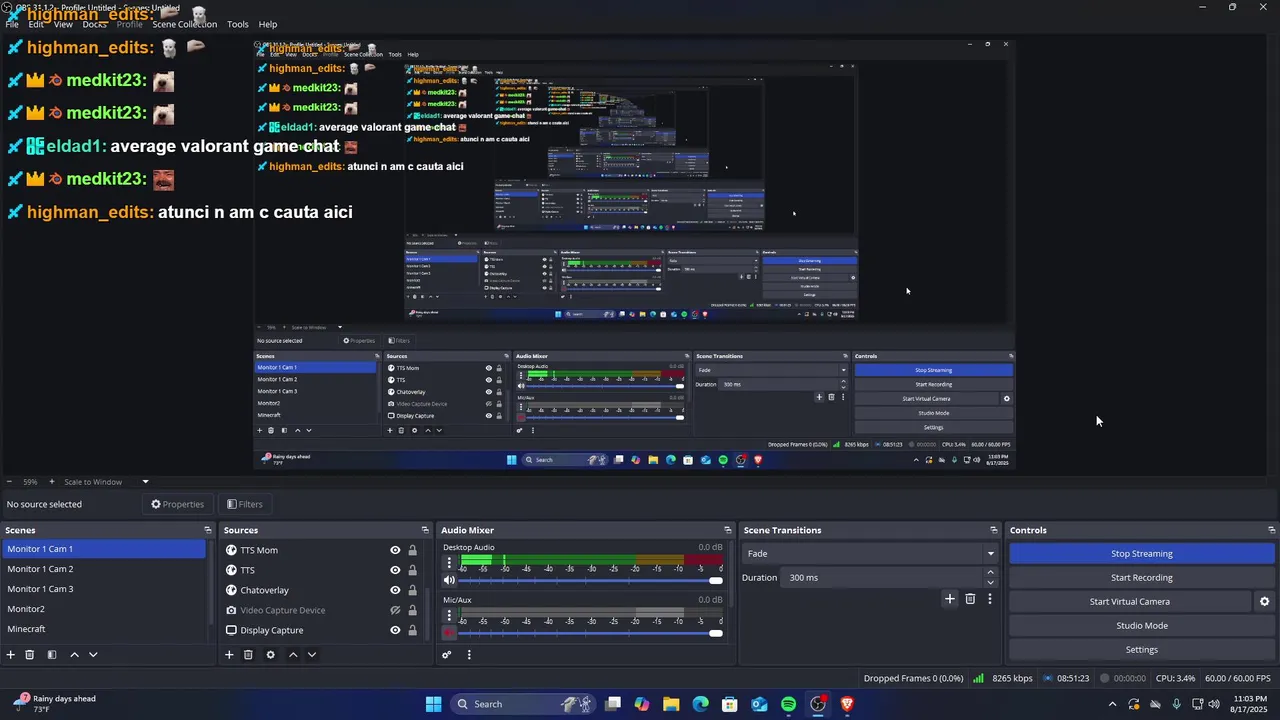This screenshot has width=1280, height=720.
Task: Decrease transition duration stepper down
Action: pos(991,582)
